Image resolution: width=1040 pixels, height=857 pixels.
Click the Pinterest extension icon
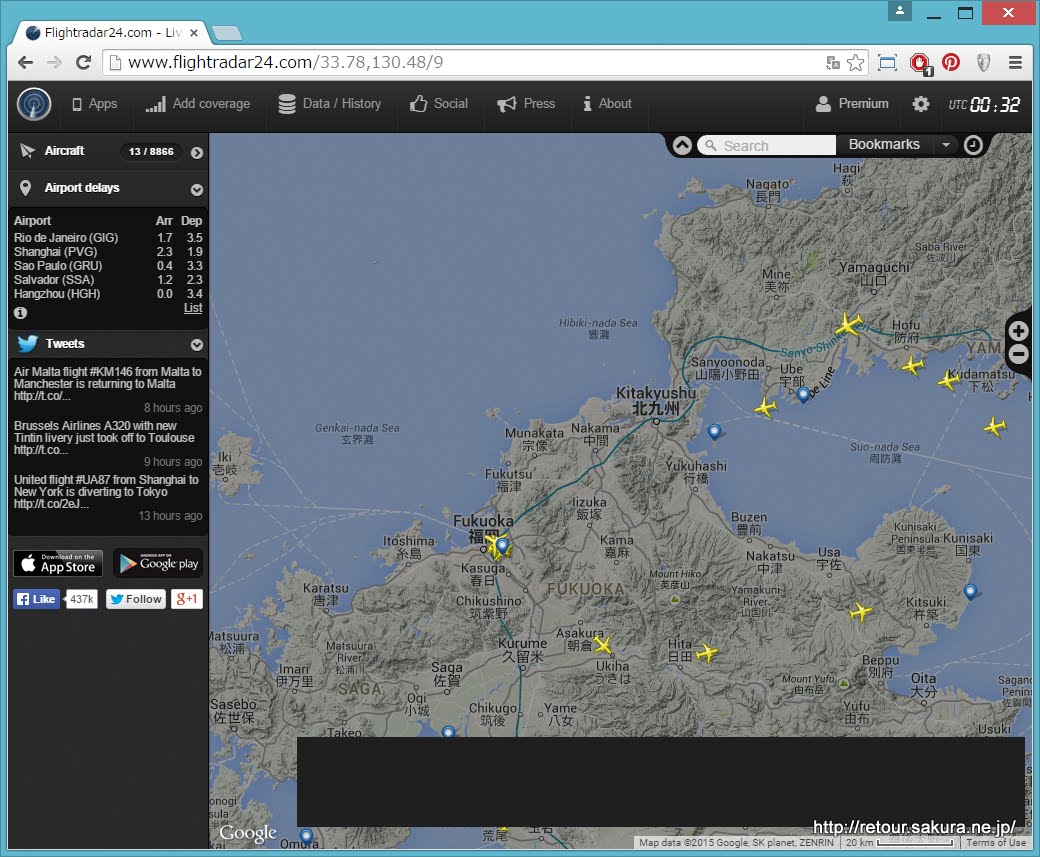pos(951,62)
